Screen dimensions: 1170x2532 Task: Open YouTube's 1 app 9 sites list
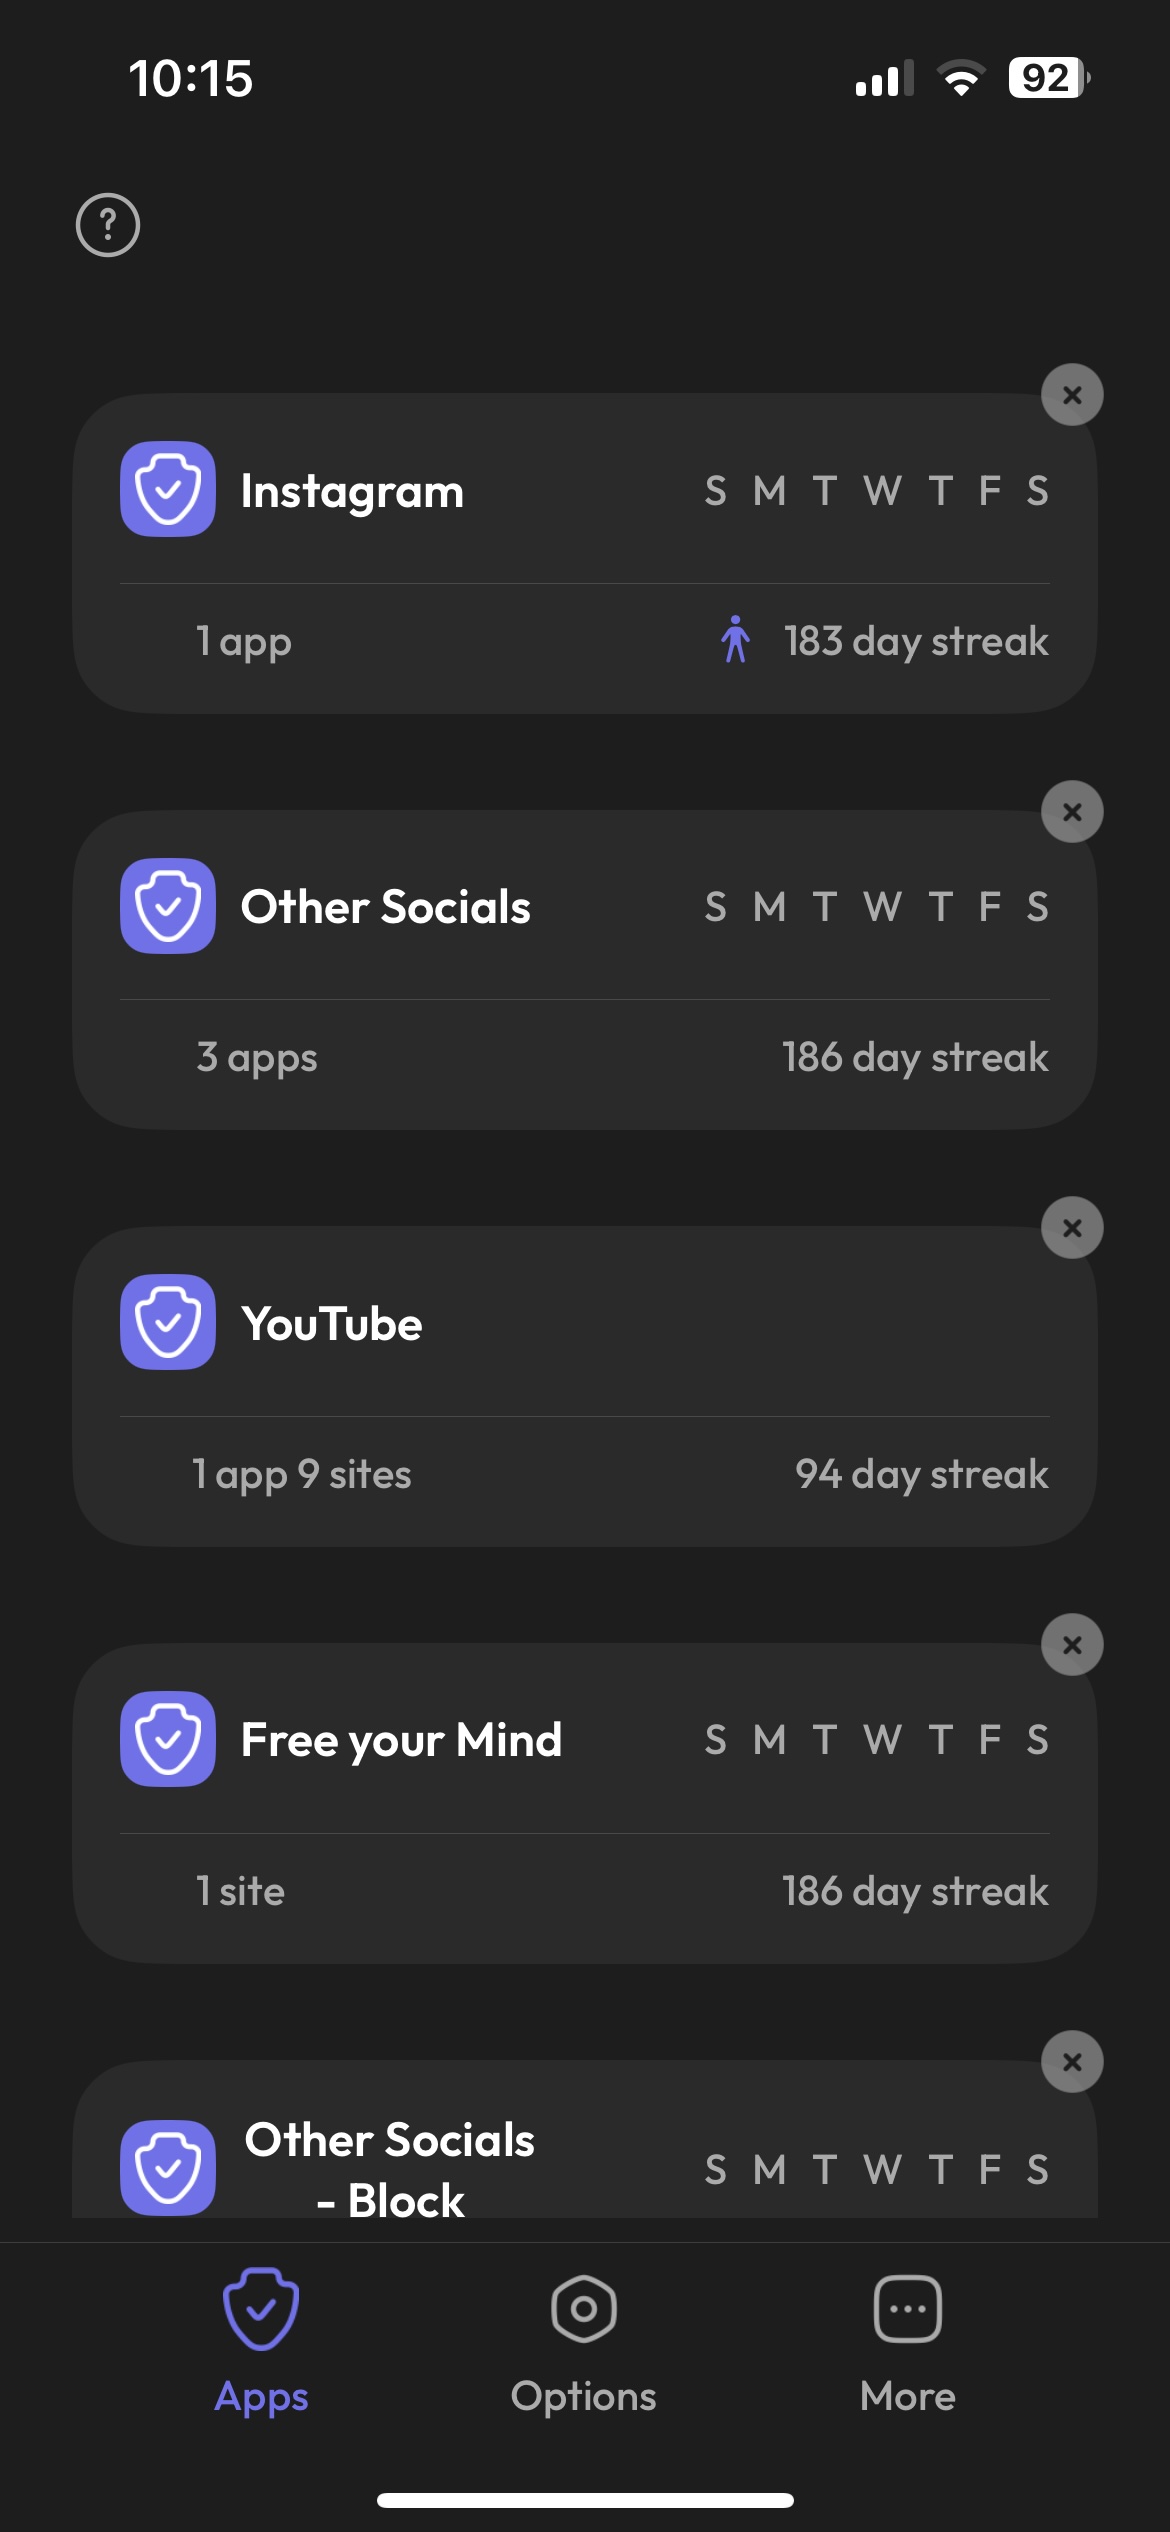point(302,1474)
